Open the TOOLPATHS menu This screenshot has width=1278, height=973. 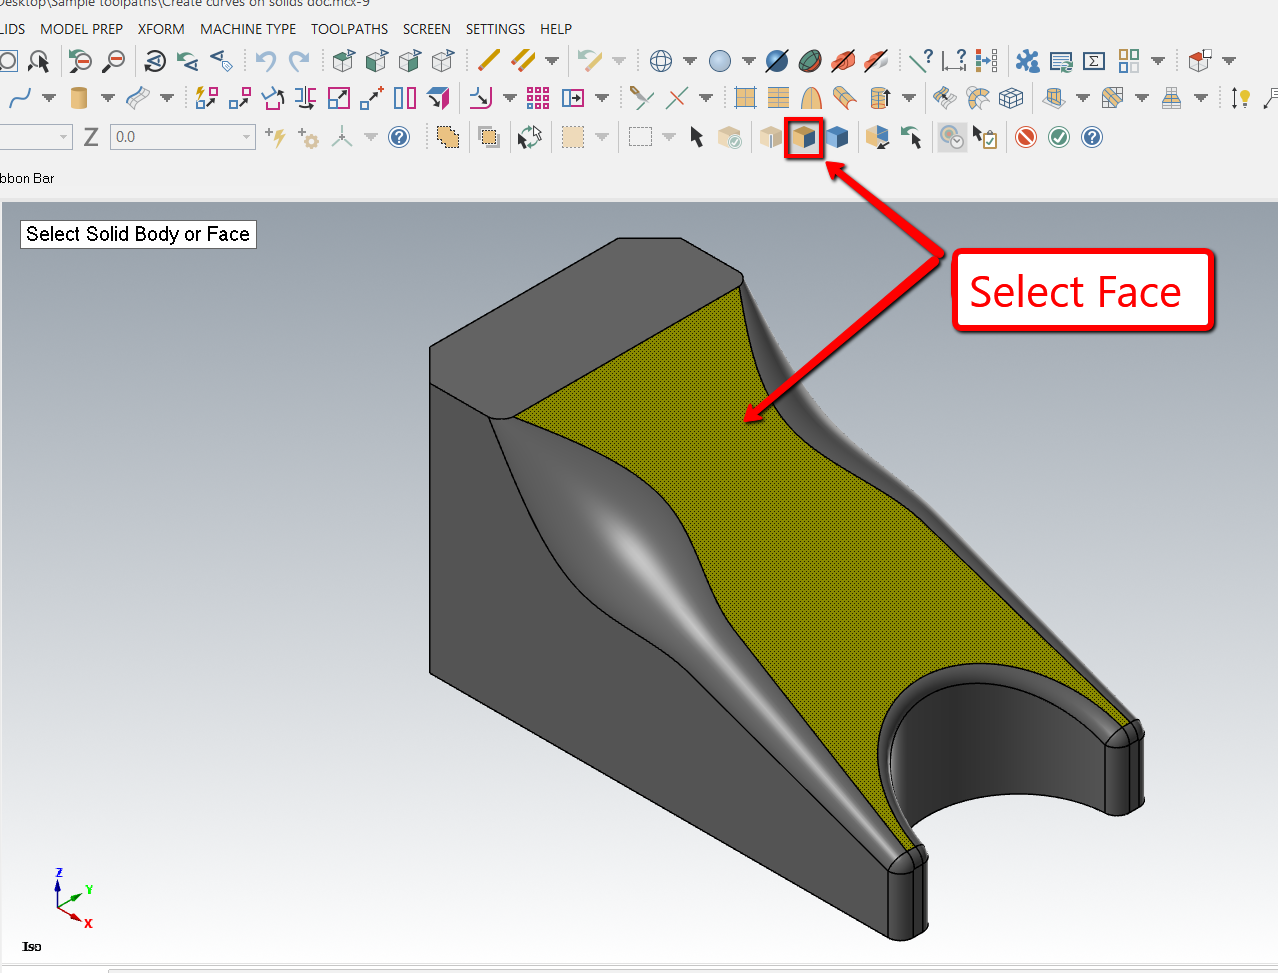[x=350, y=29]
